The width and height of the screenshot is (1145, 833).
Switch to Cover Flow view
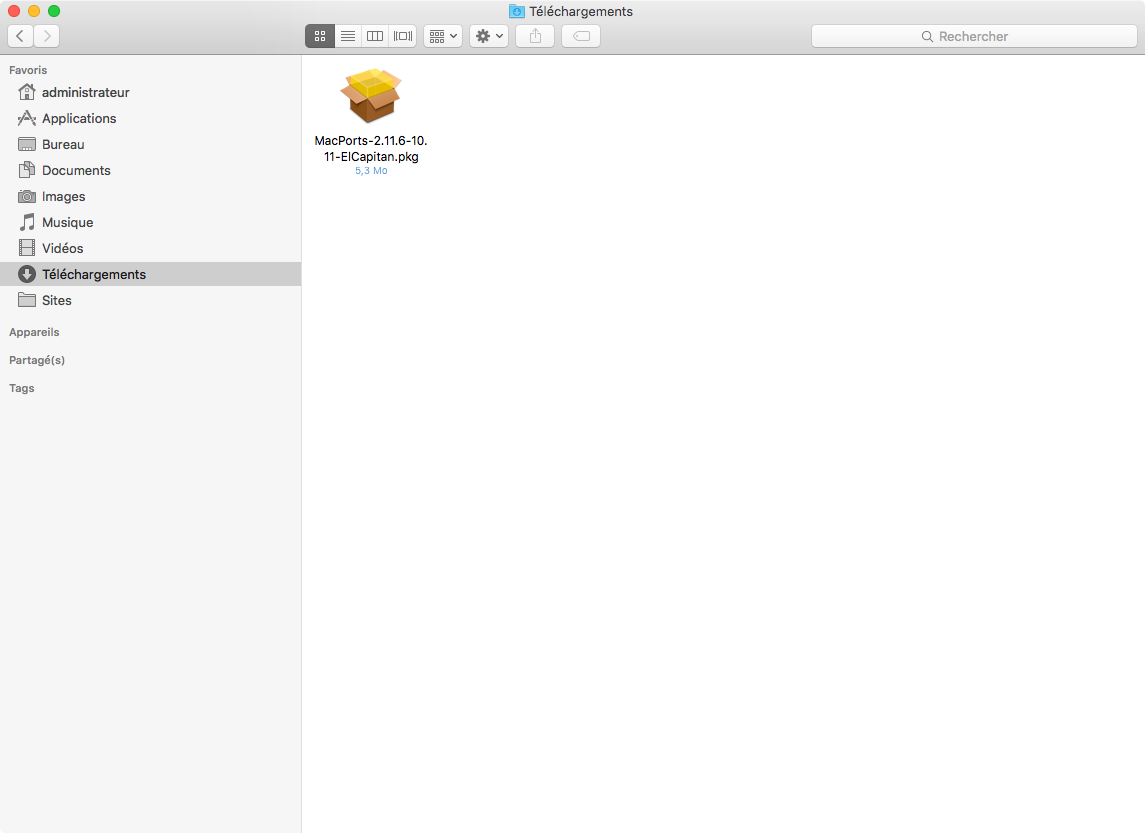click(x=403, y=36)
